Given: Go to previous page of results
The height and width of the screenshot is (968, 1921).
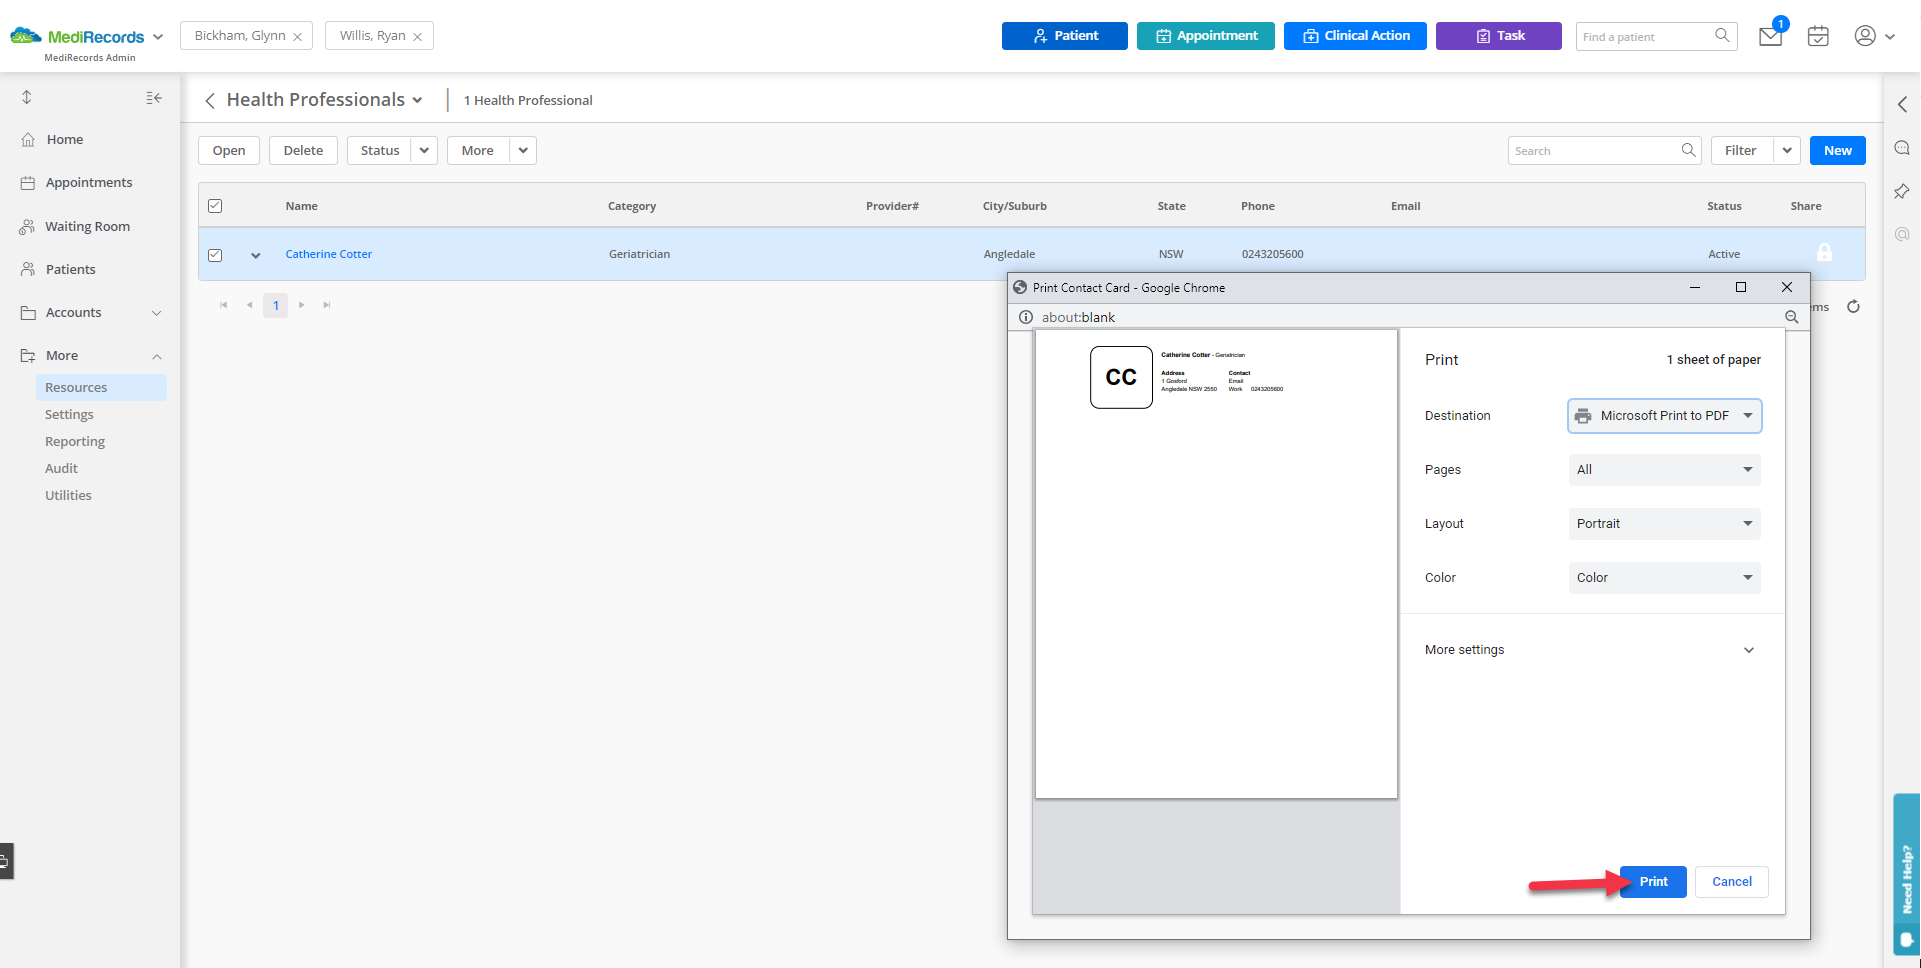Looking at the screenshot, I should 249,305.
